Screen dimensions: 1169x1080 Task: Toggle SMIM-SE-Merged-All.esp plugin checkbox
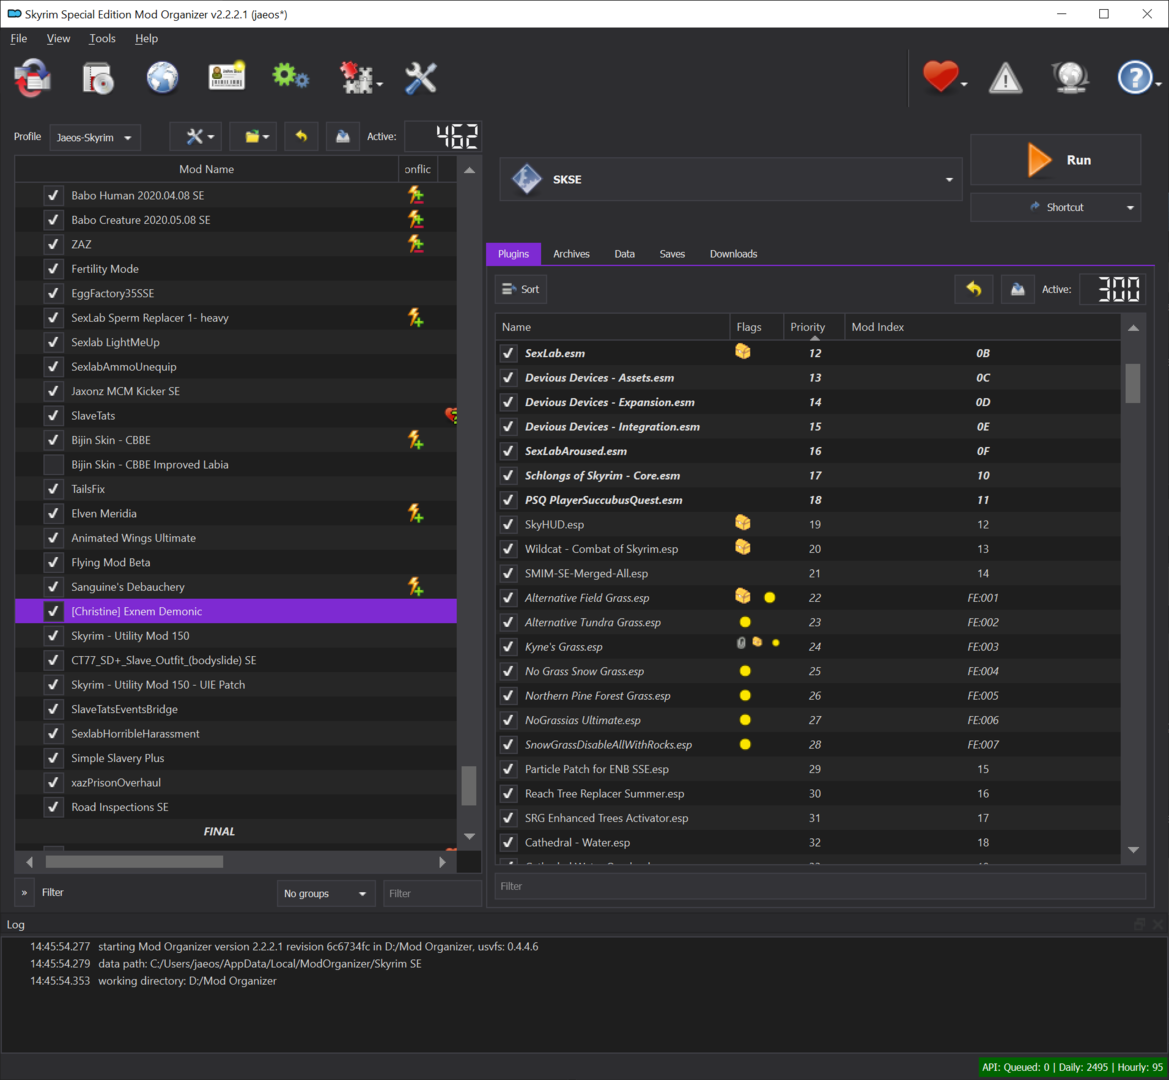coord(508,573)
